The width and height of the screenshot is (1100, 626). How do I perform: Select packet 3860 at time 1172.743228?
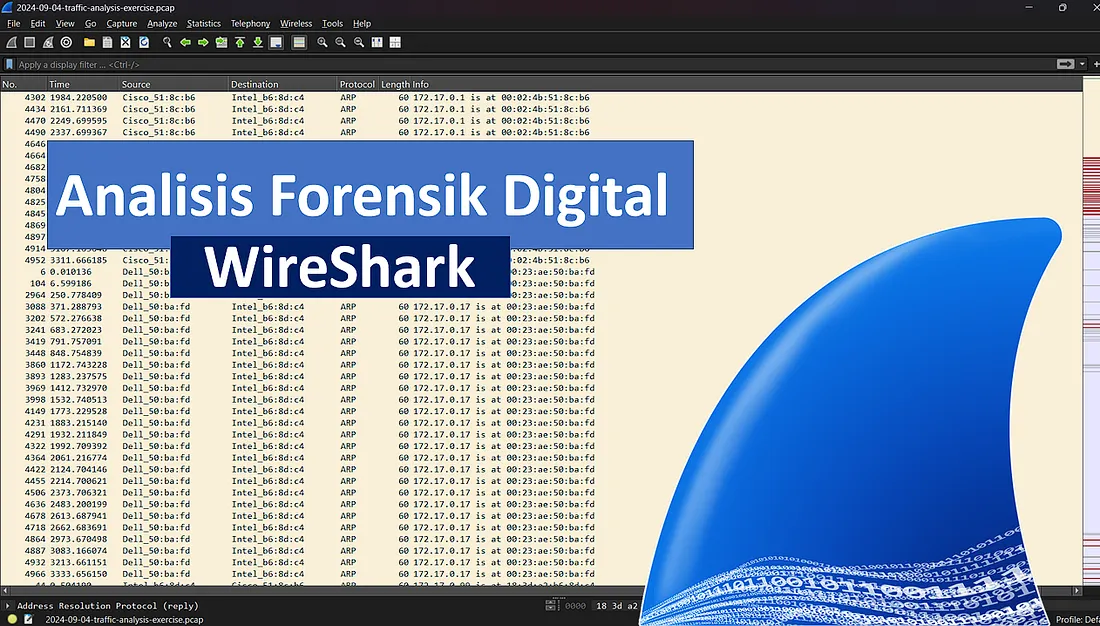coord(541,365)
